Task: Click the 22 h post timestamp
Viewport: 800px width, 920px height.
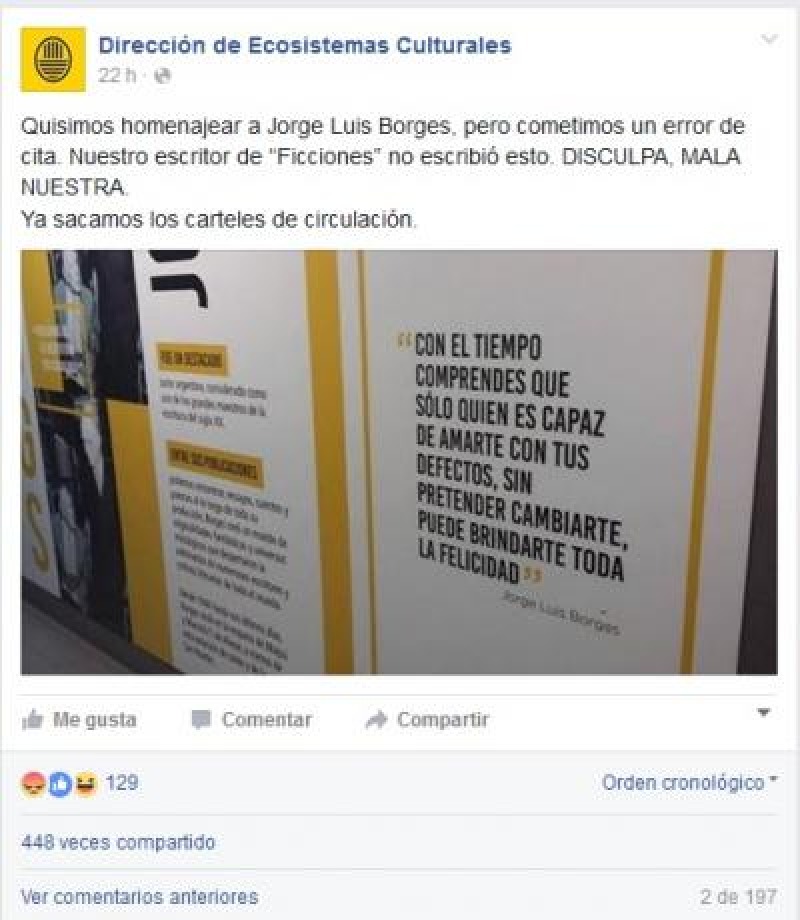Action: [x=117, y=76]
